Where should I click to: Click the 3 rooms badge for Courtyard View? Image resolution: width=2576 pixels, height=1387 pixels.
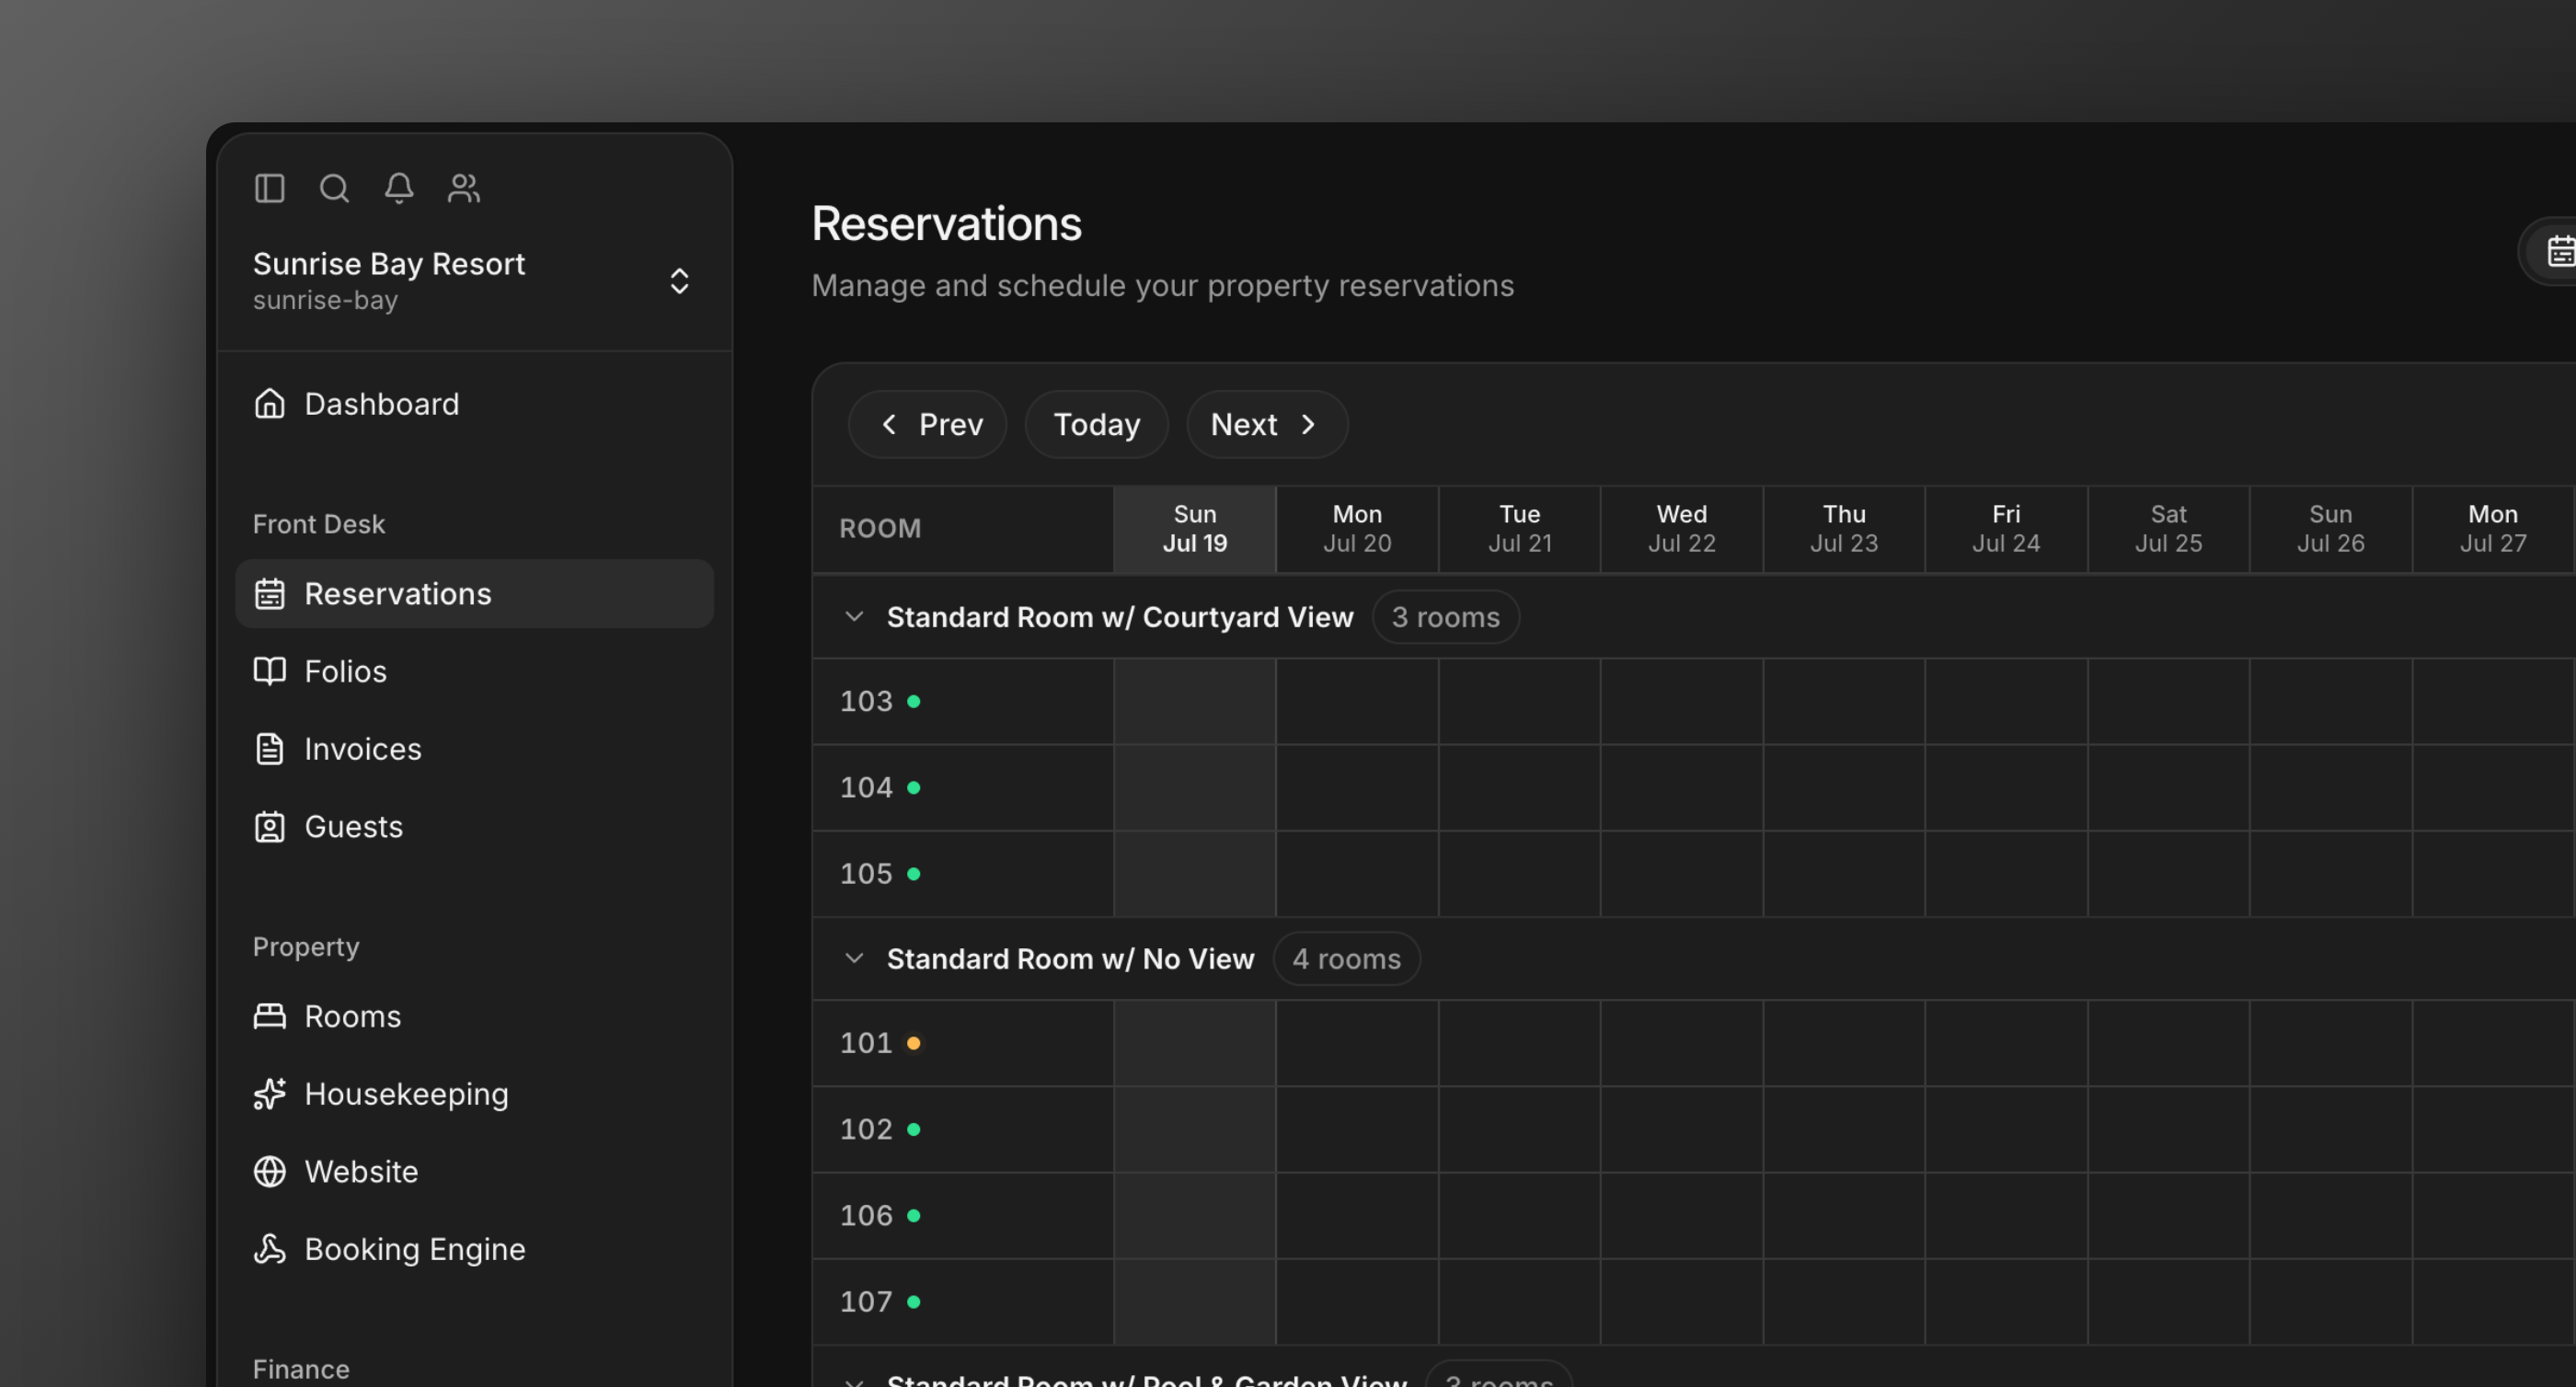[x=1445, y=618]
